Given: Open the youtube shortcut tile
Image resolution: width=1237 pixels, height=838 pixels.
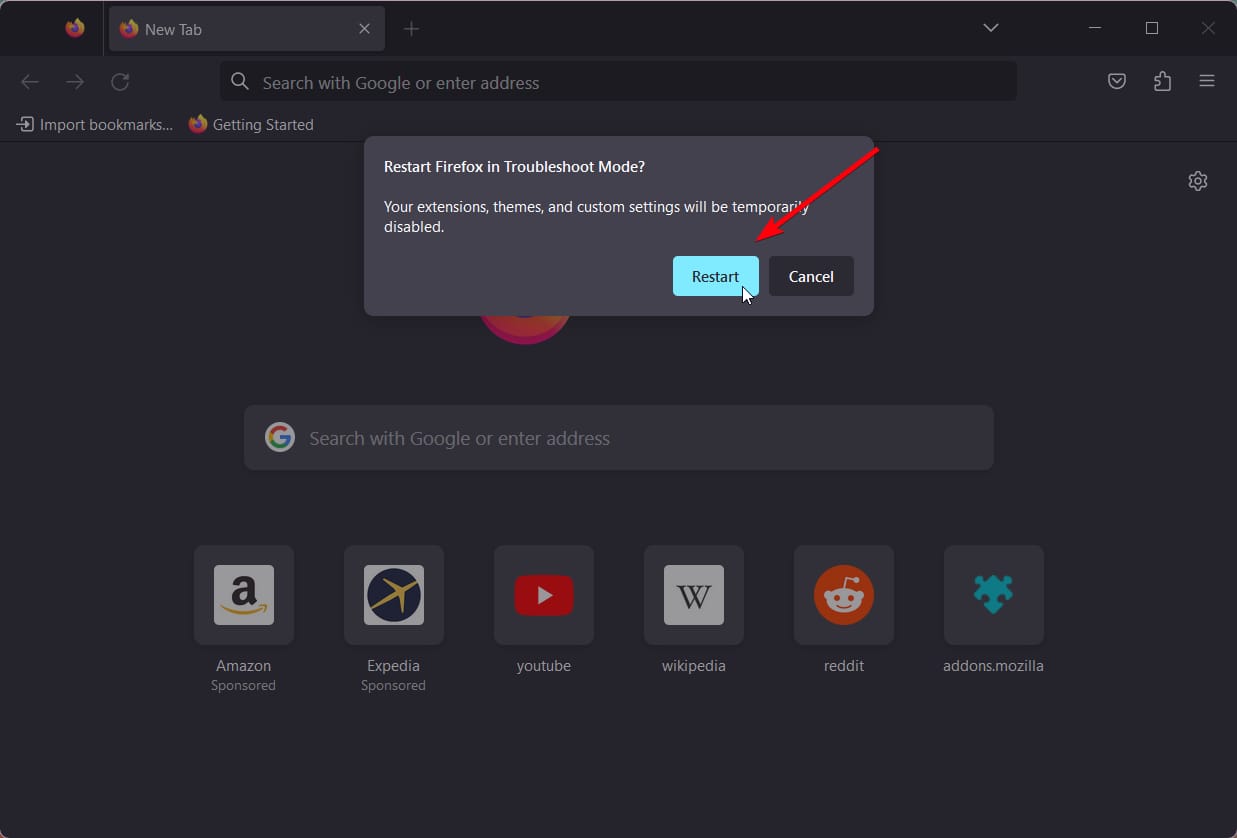Looking at the screenshot, I should pos(543,595).
